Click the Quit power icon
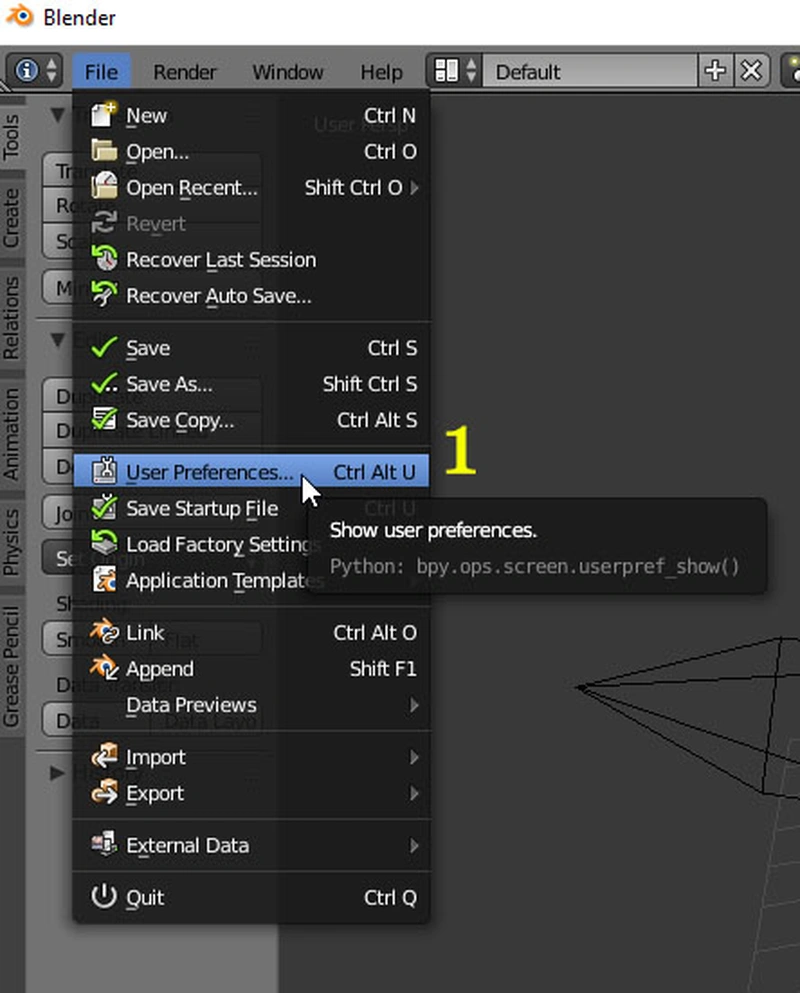This screenshot has width=800, height=993. coord(104,897)
